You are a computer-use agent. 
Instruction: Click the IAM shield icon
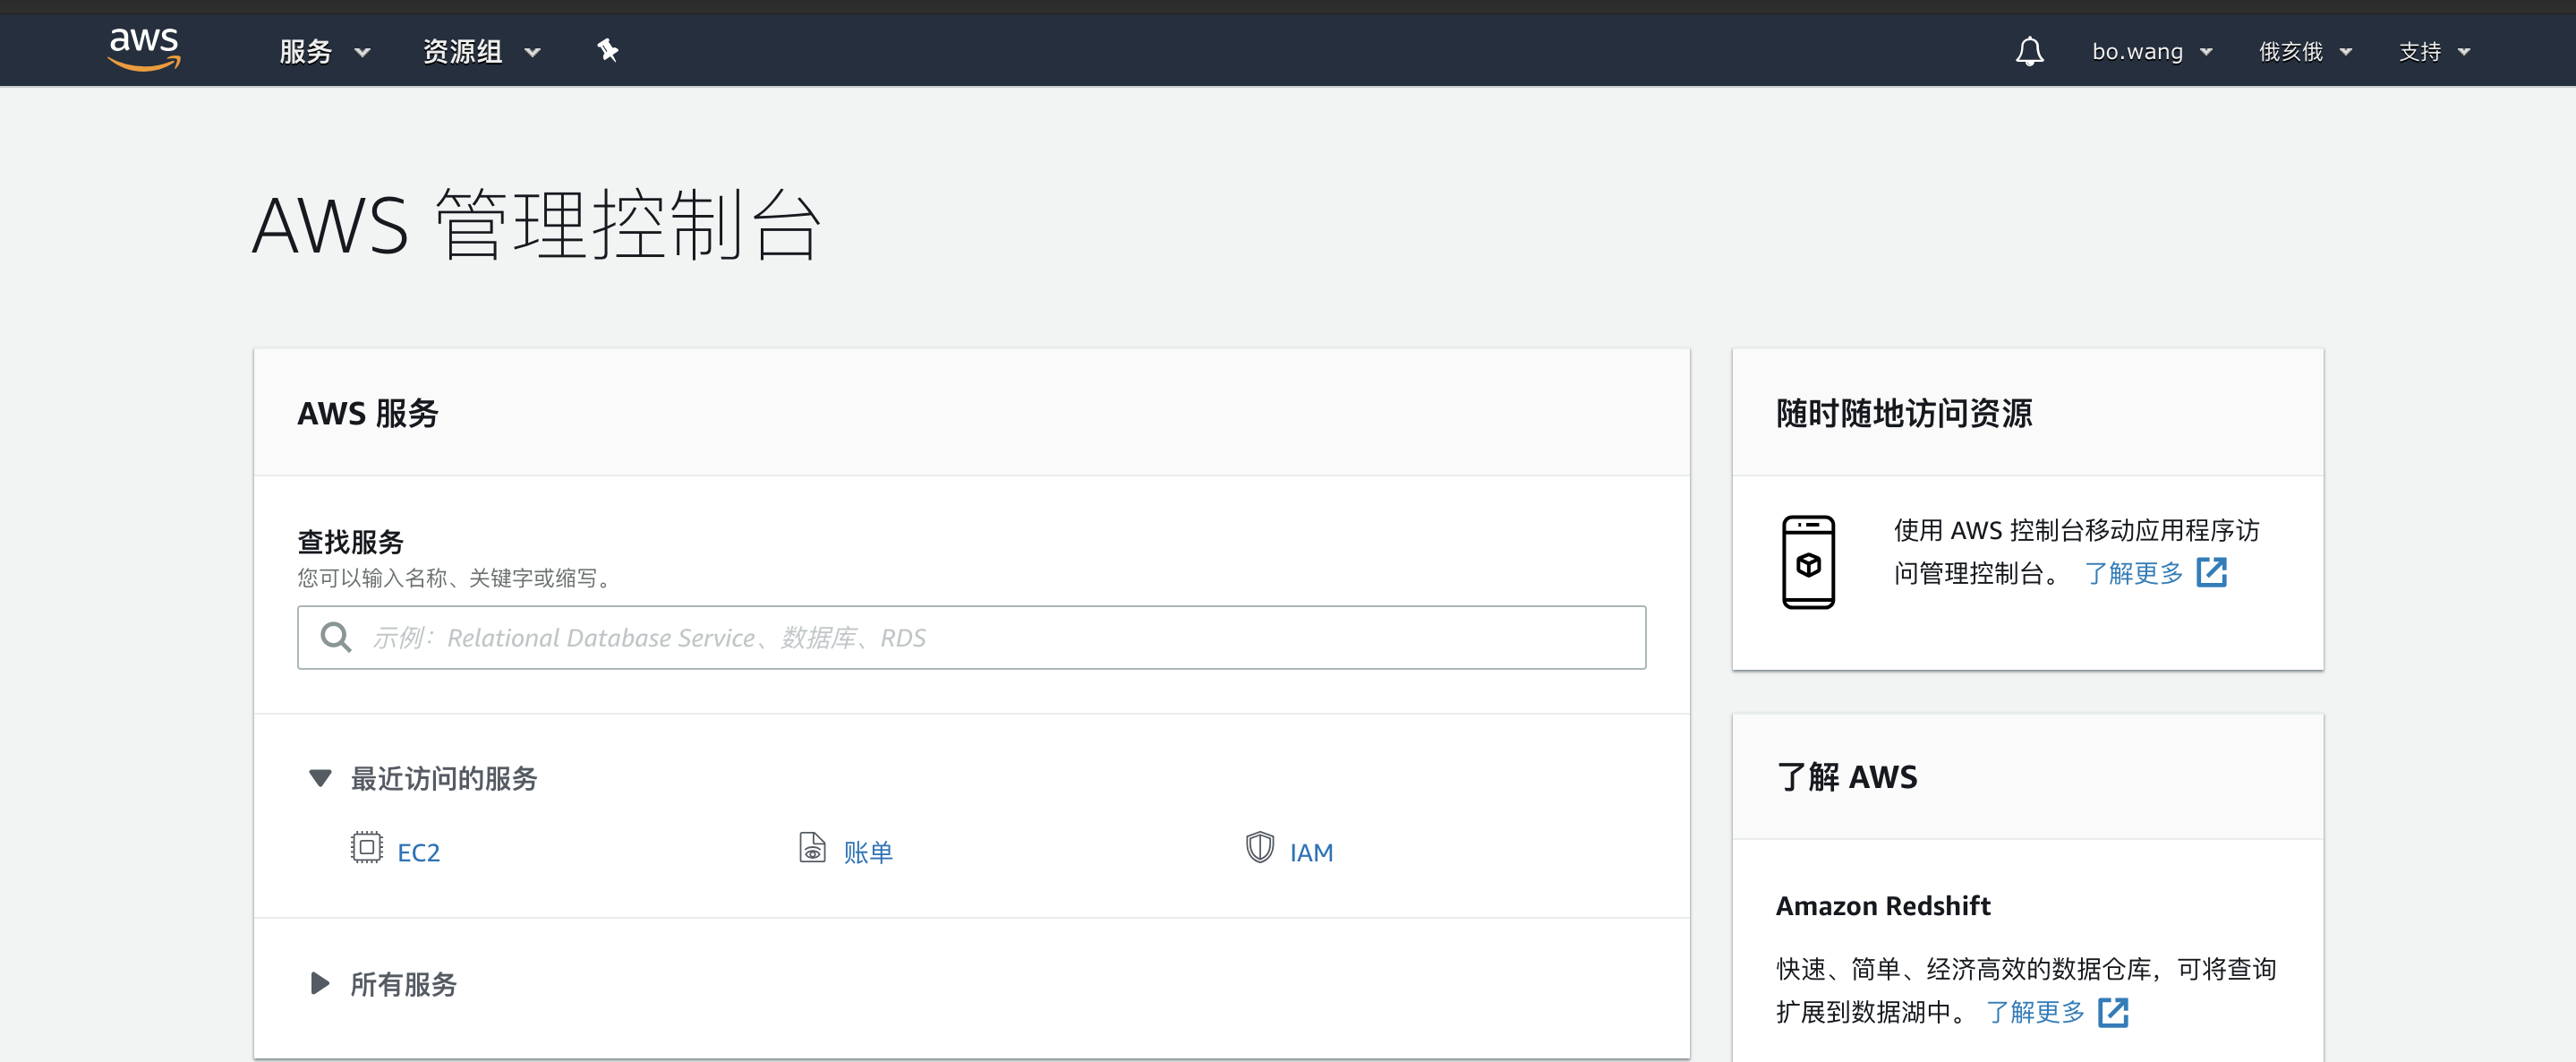click(x=1259, y=848)
